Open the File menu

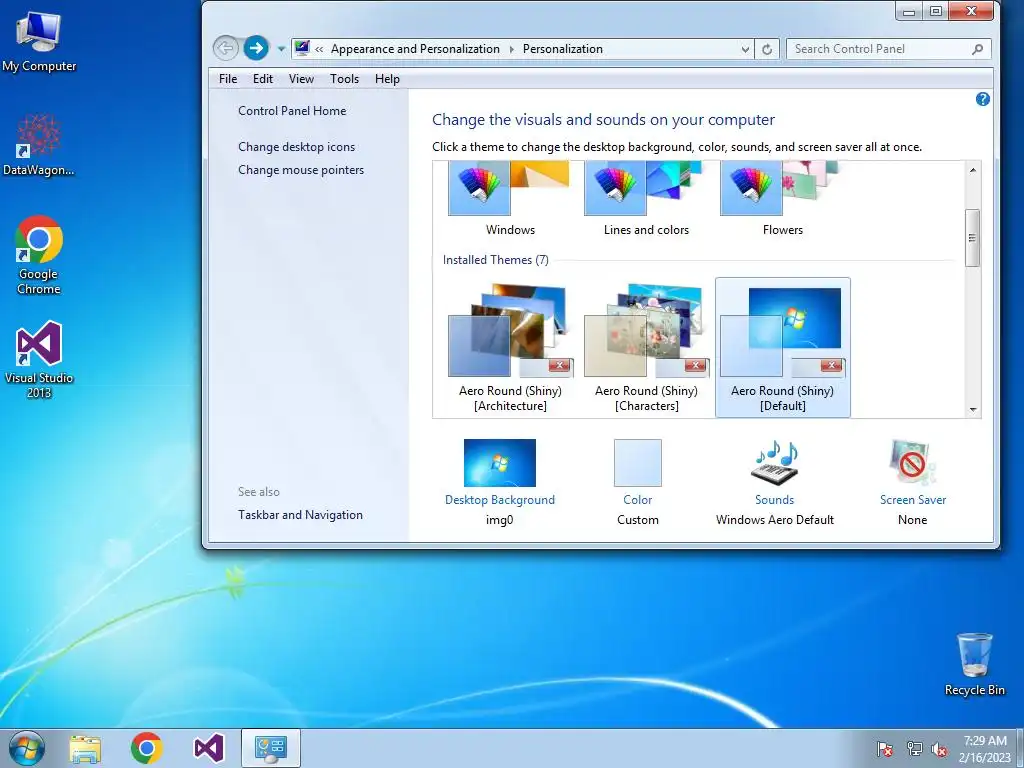pyautogui.click(x=228, y=79)
